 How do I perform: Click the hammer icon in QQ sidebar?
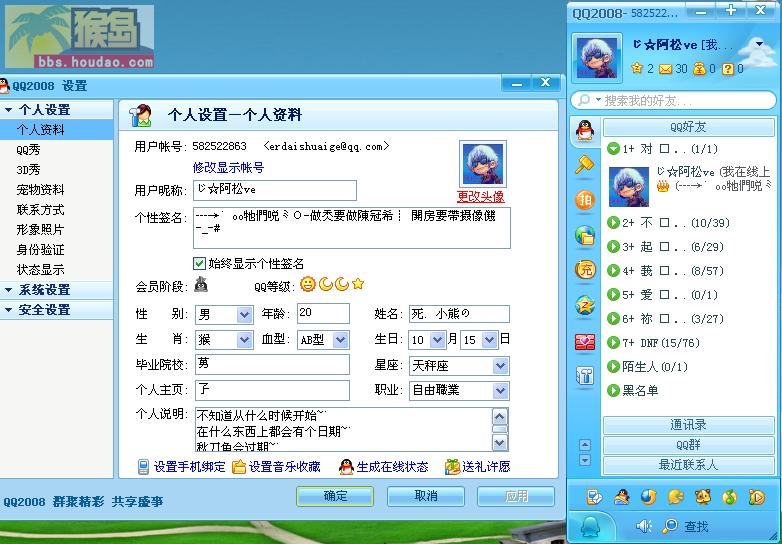[585, 165]
